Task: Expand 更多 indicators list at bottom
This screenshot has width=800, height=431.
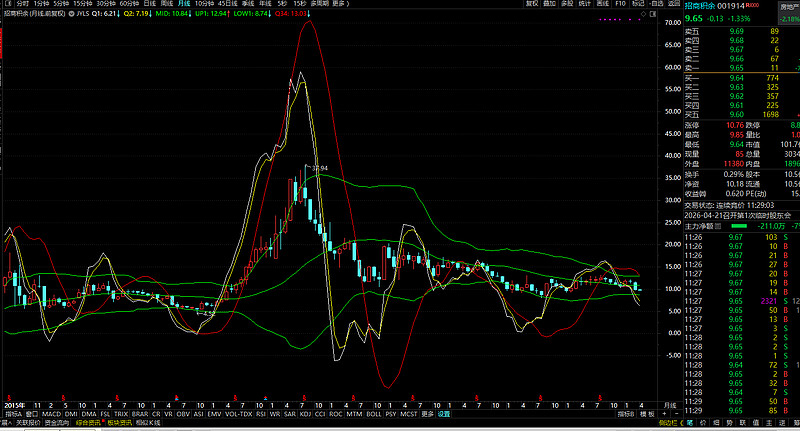Action: [427, 413]
